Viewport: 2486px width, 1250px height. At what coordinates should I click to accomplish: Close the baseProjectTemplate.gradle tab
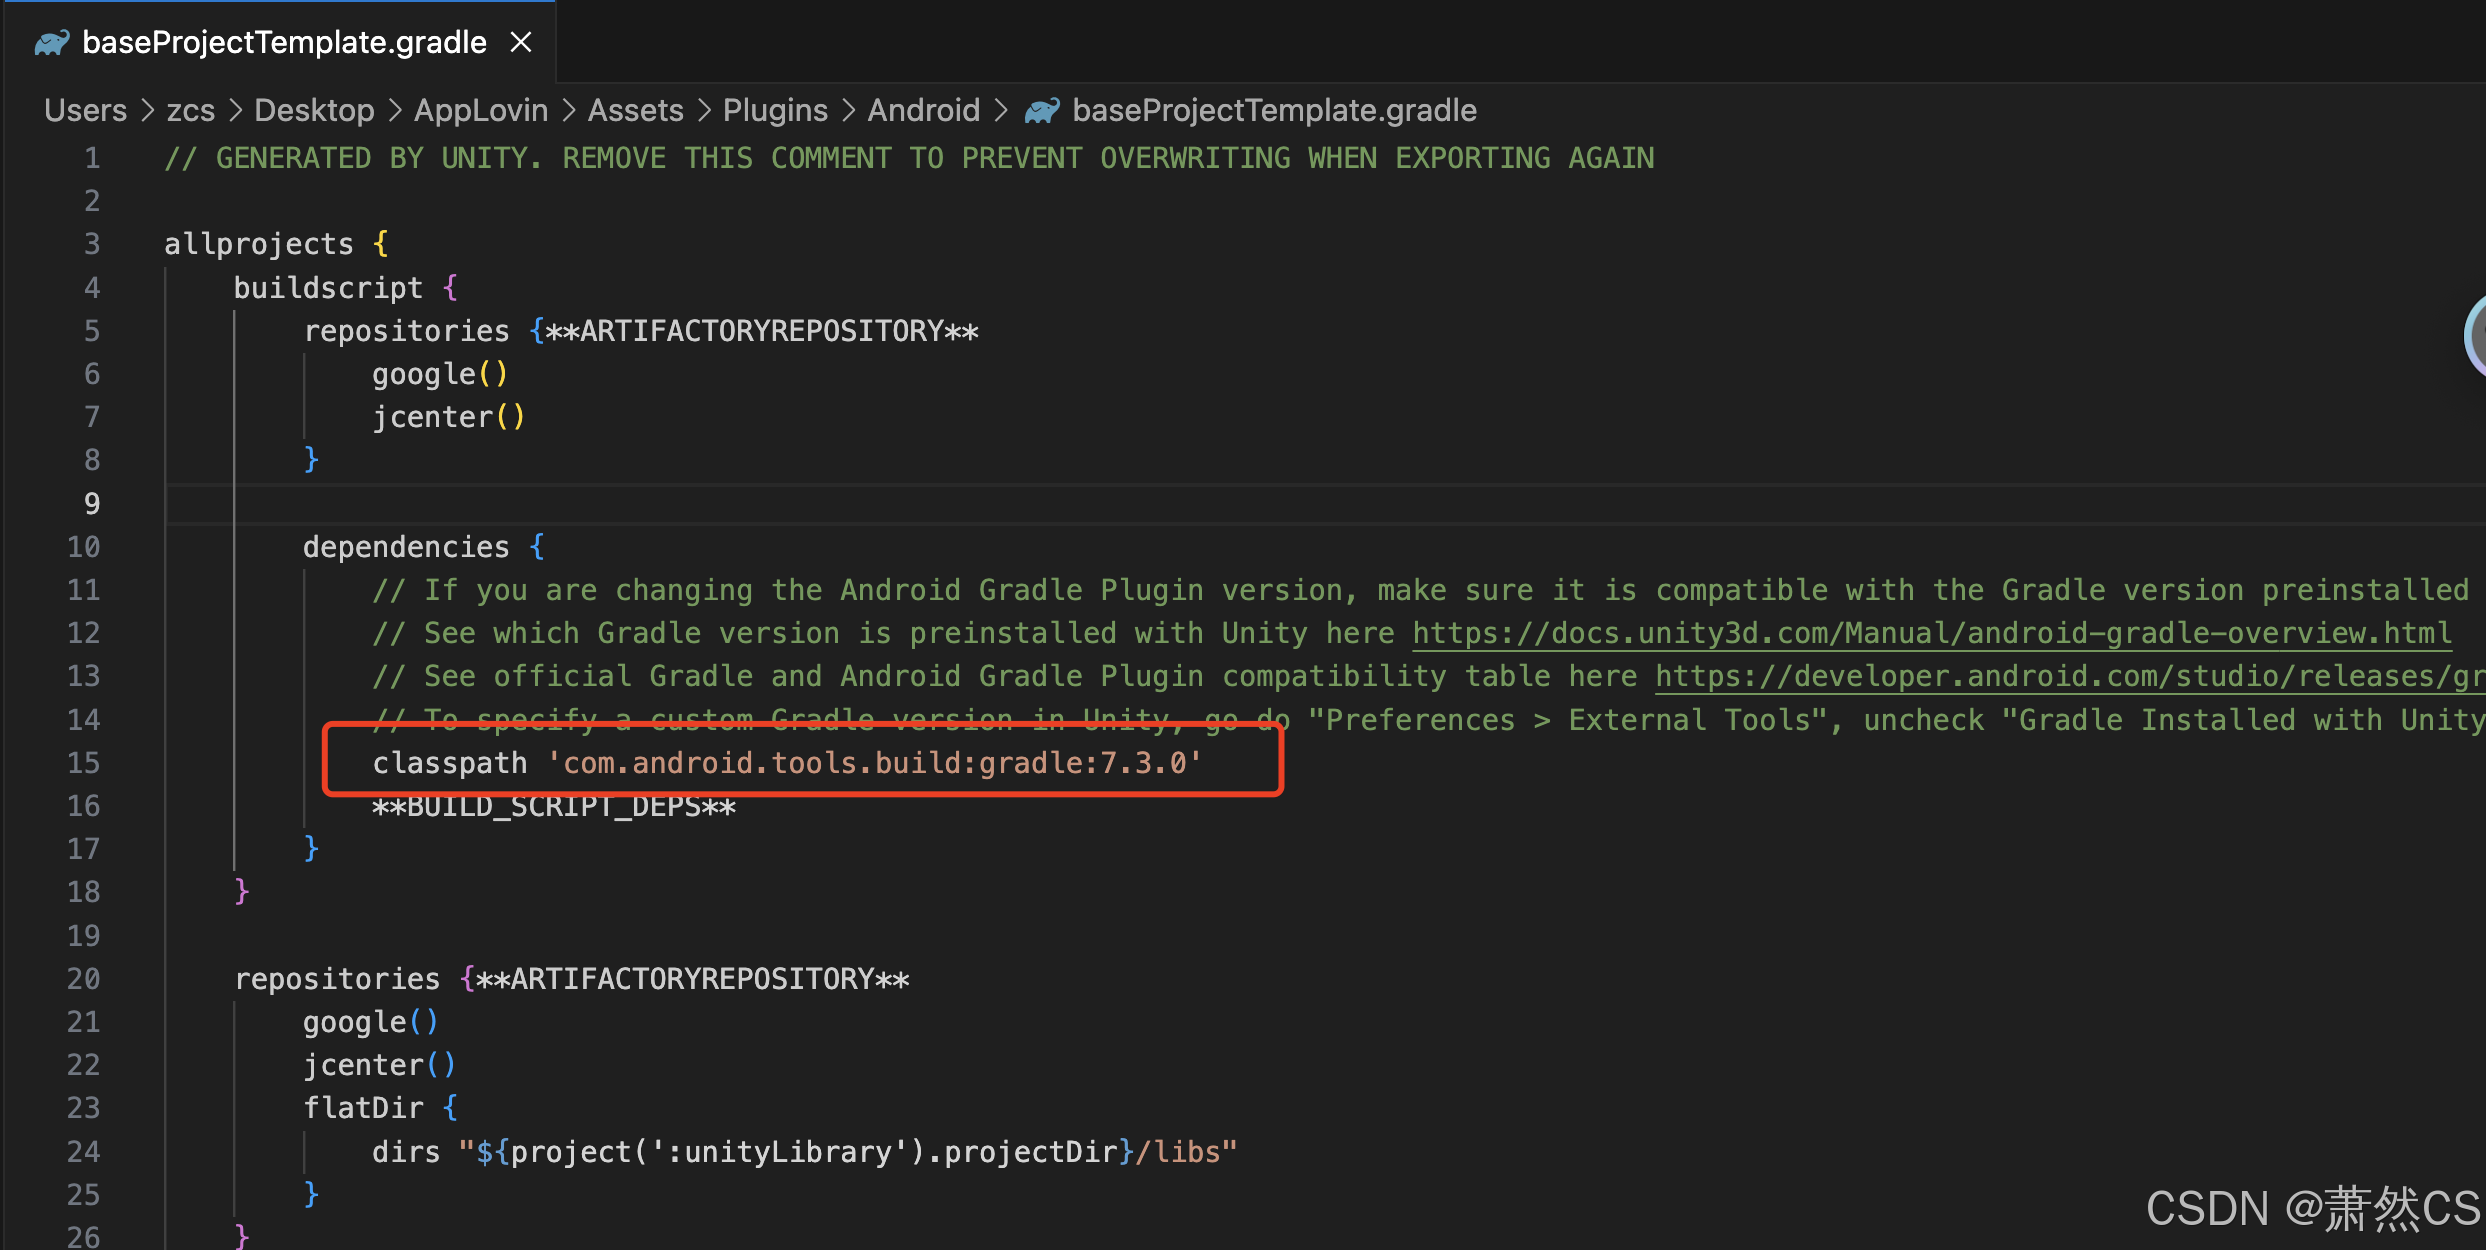(520, 43)
